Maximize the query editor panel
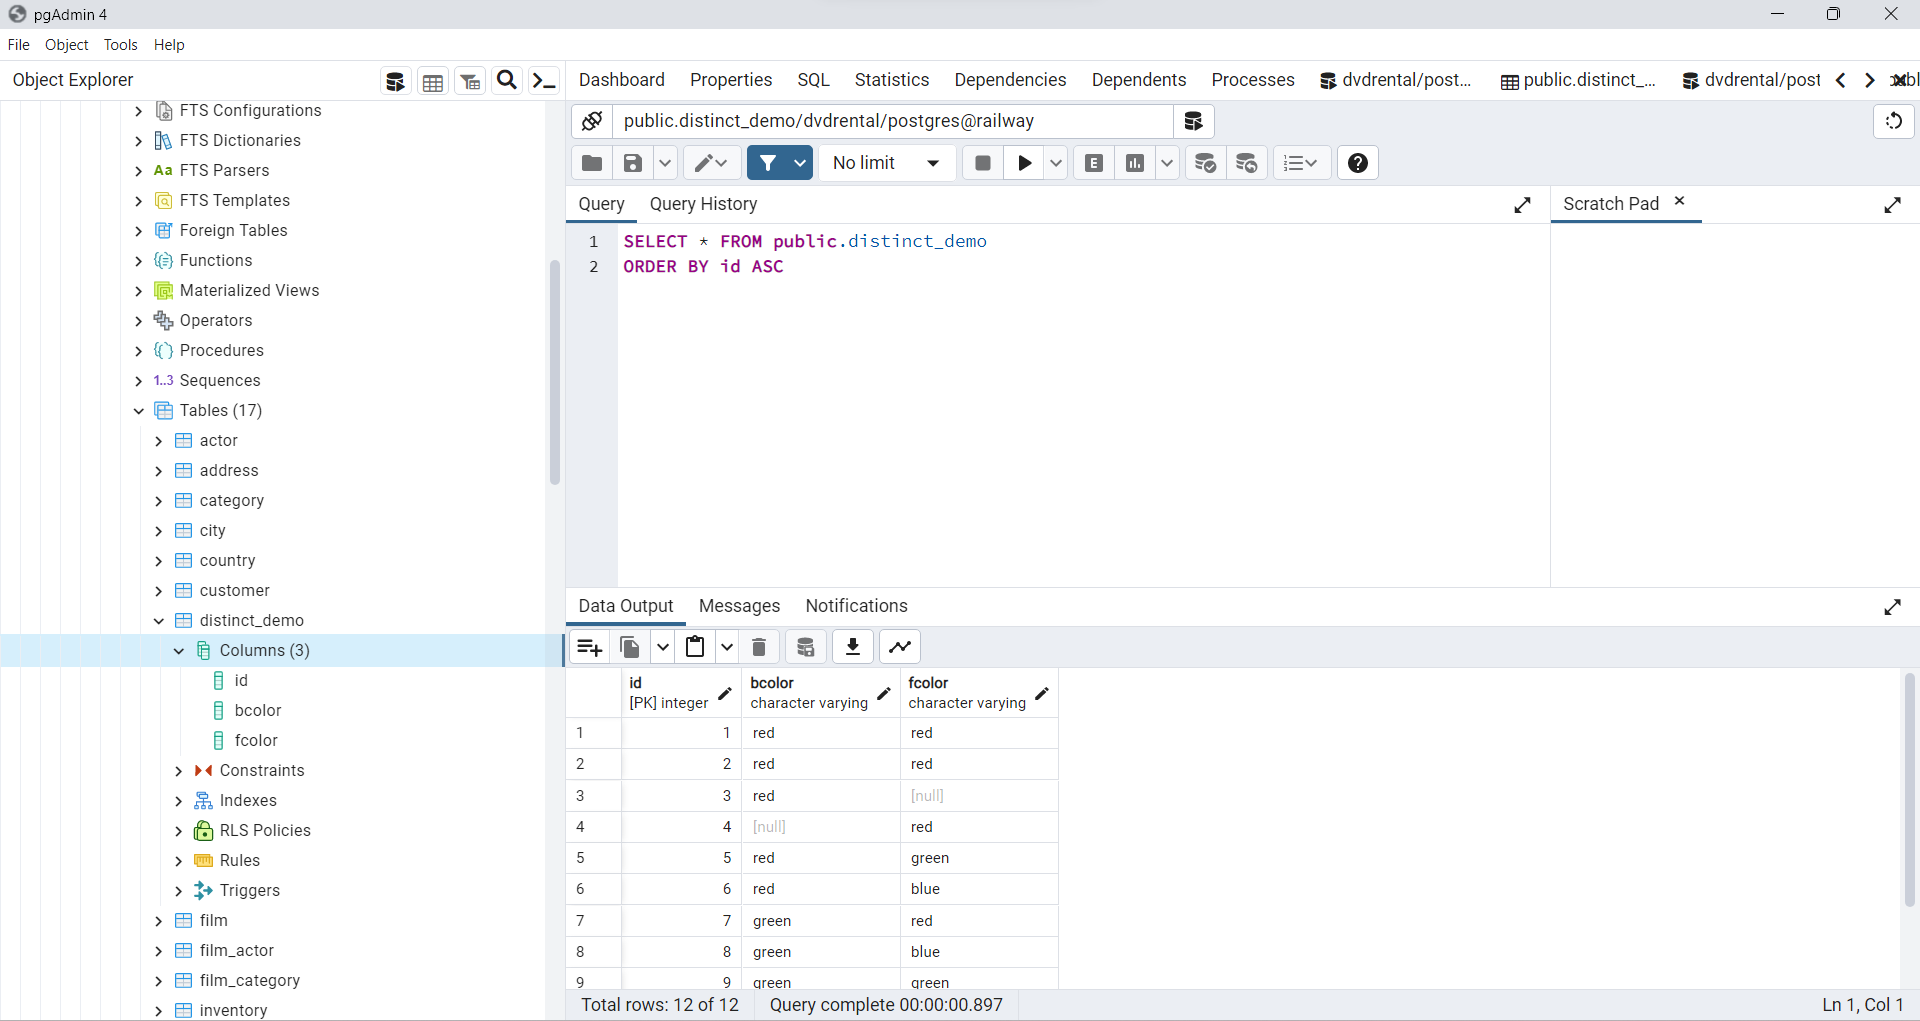1920x1021 pixels. (x=1523, y=205)
